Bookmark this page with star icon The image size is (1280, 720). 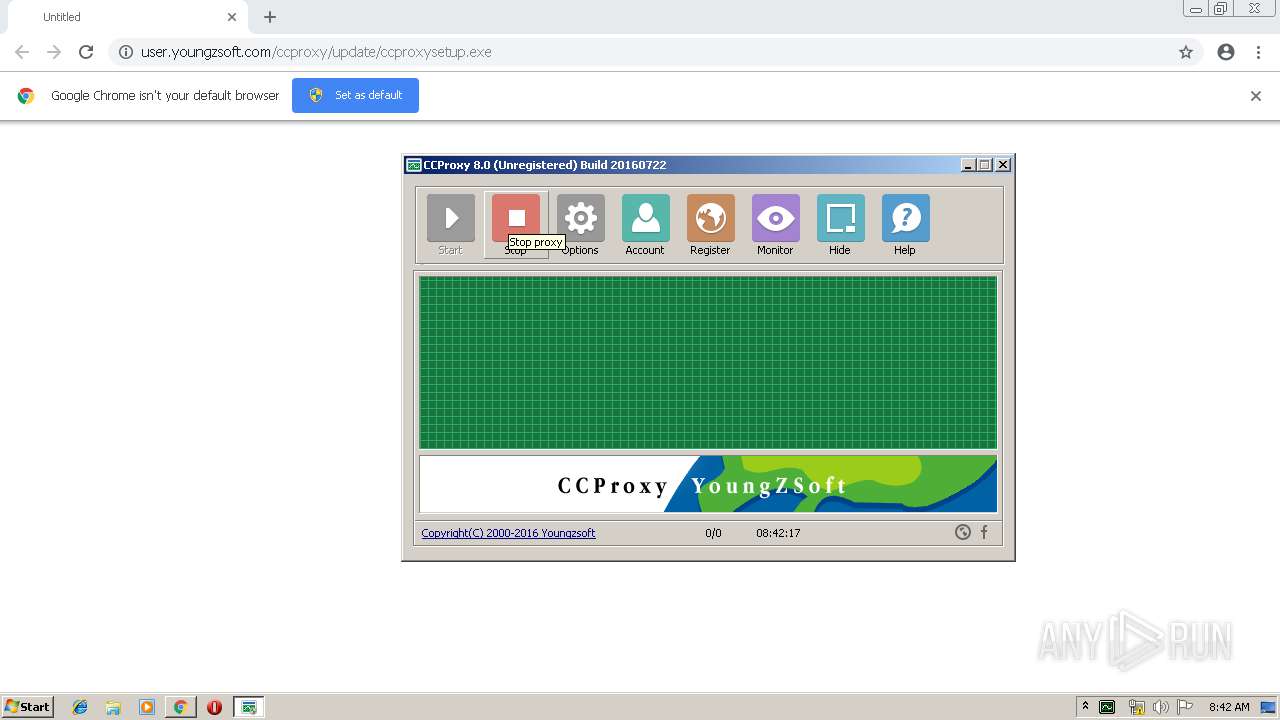point(1186,52)
